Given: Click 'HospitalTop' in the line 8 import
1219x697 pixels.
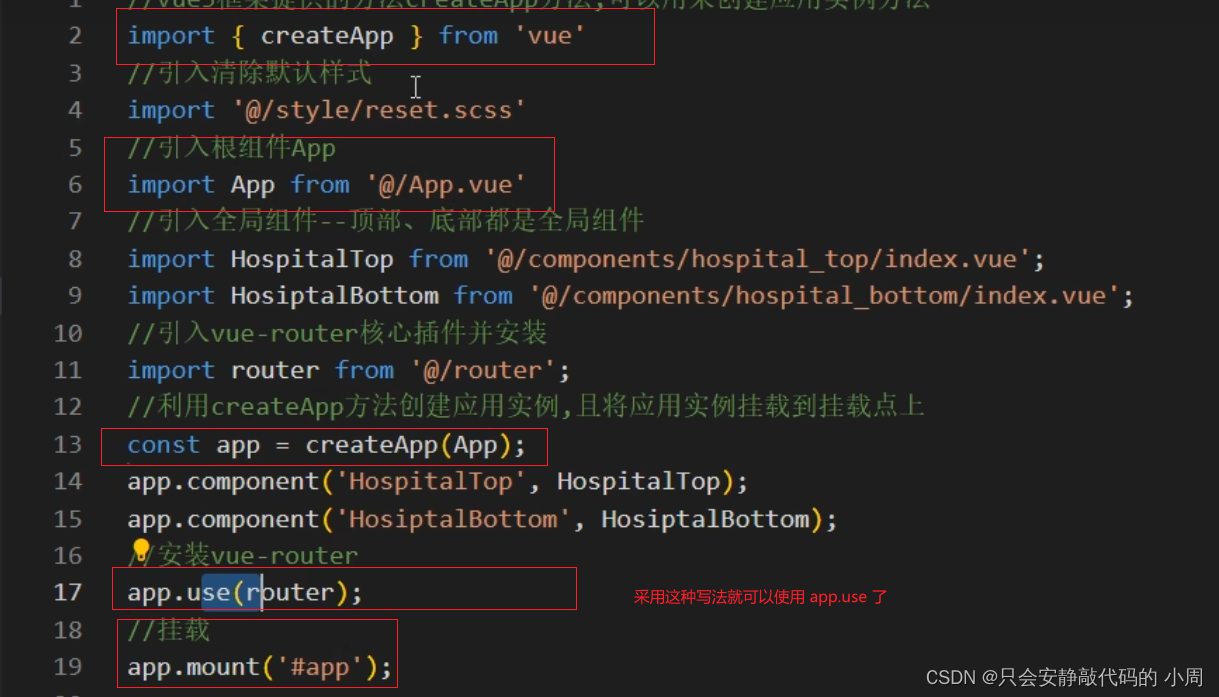Looking at the screenshot, I should pos(312,260).
